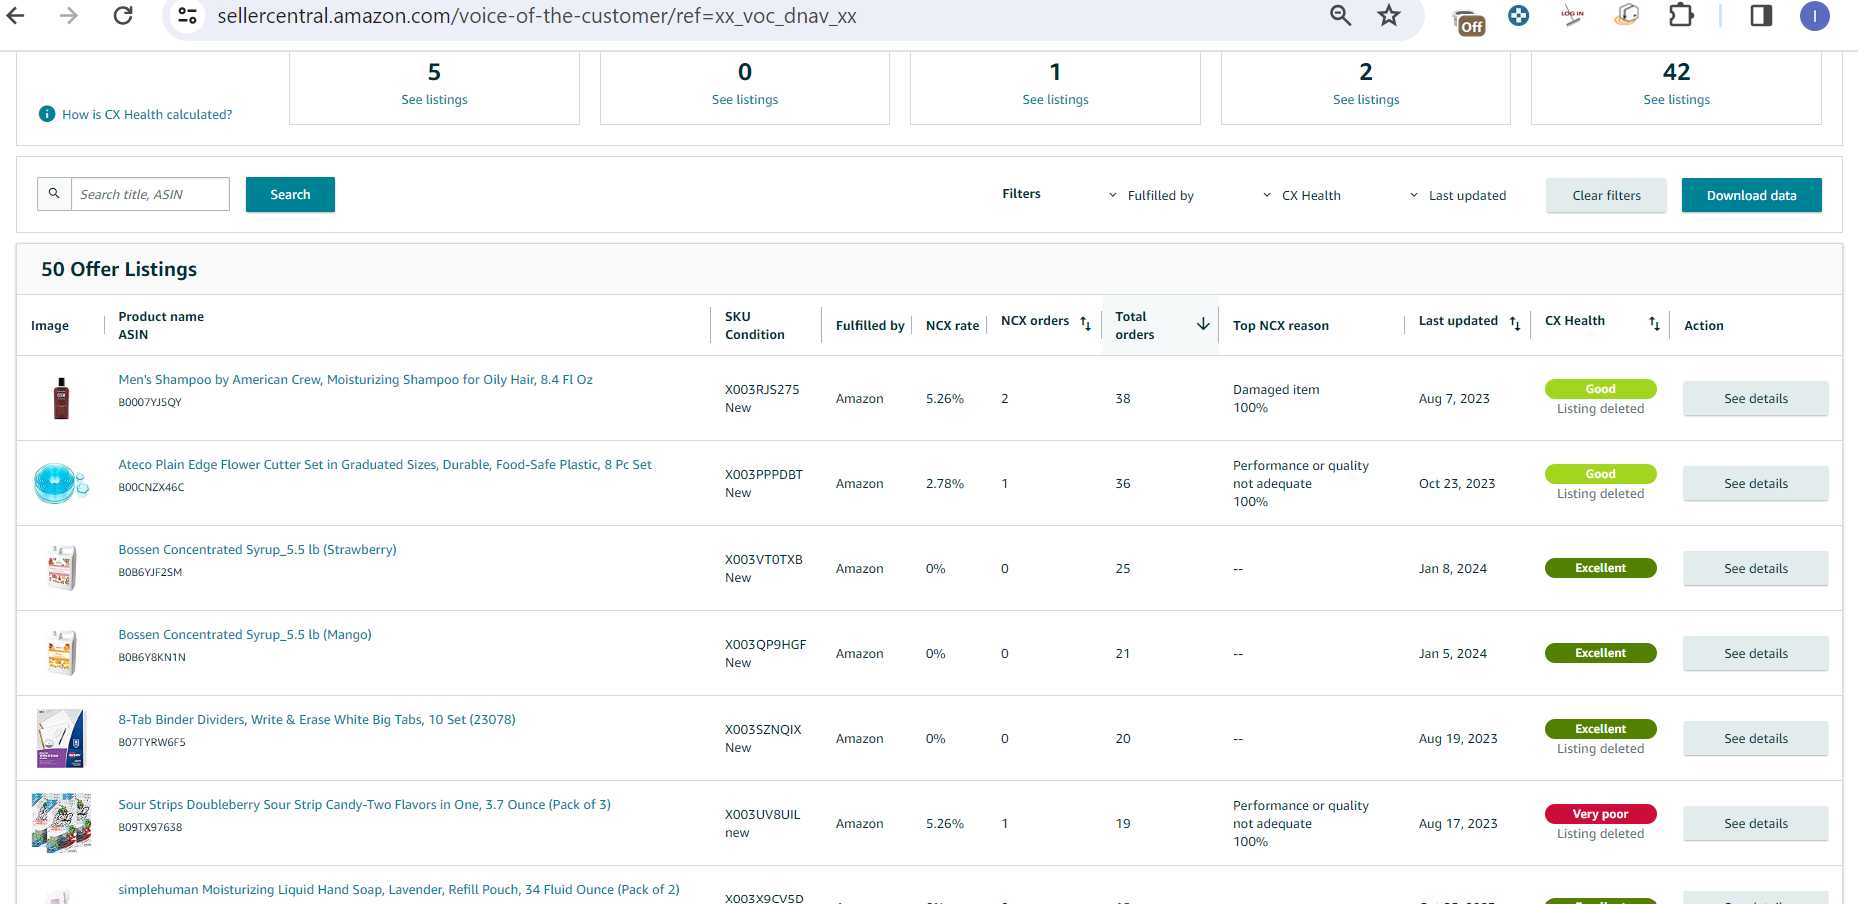Screen dimensions: 1858x904
Task: Expand the CX Health filter dropdown
Action: tap(1301, 195)
